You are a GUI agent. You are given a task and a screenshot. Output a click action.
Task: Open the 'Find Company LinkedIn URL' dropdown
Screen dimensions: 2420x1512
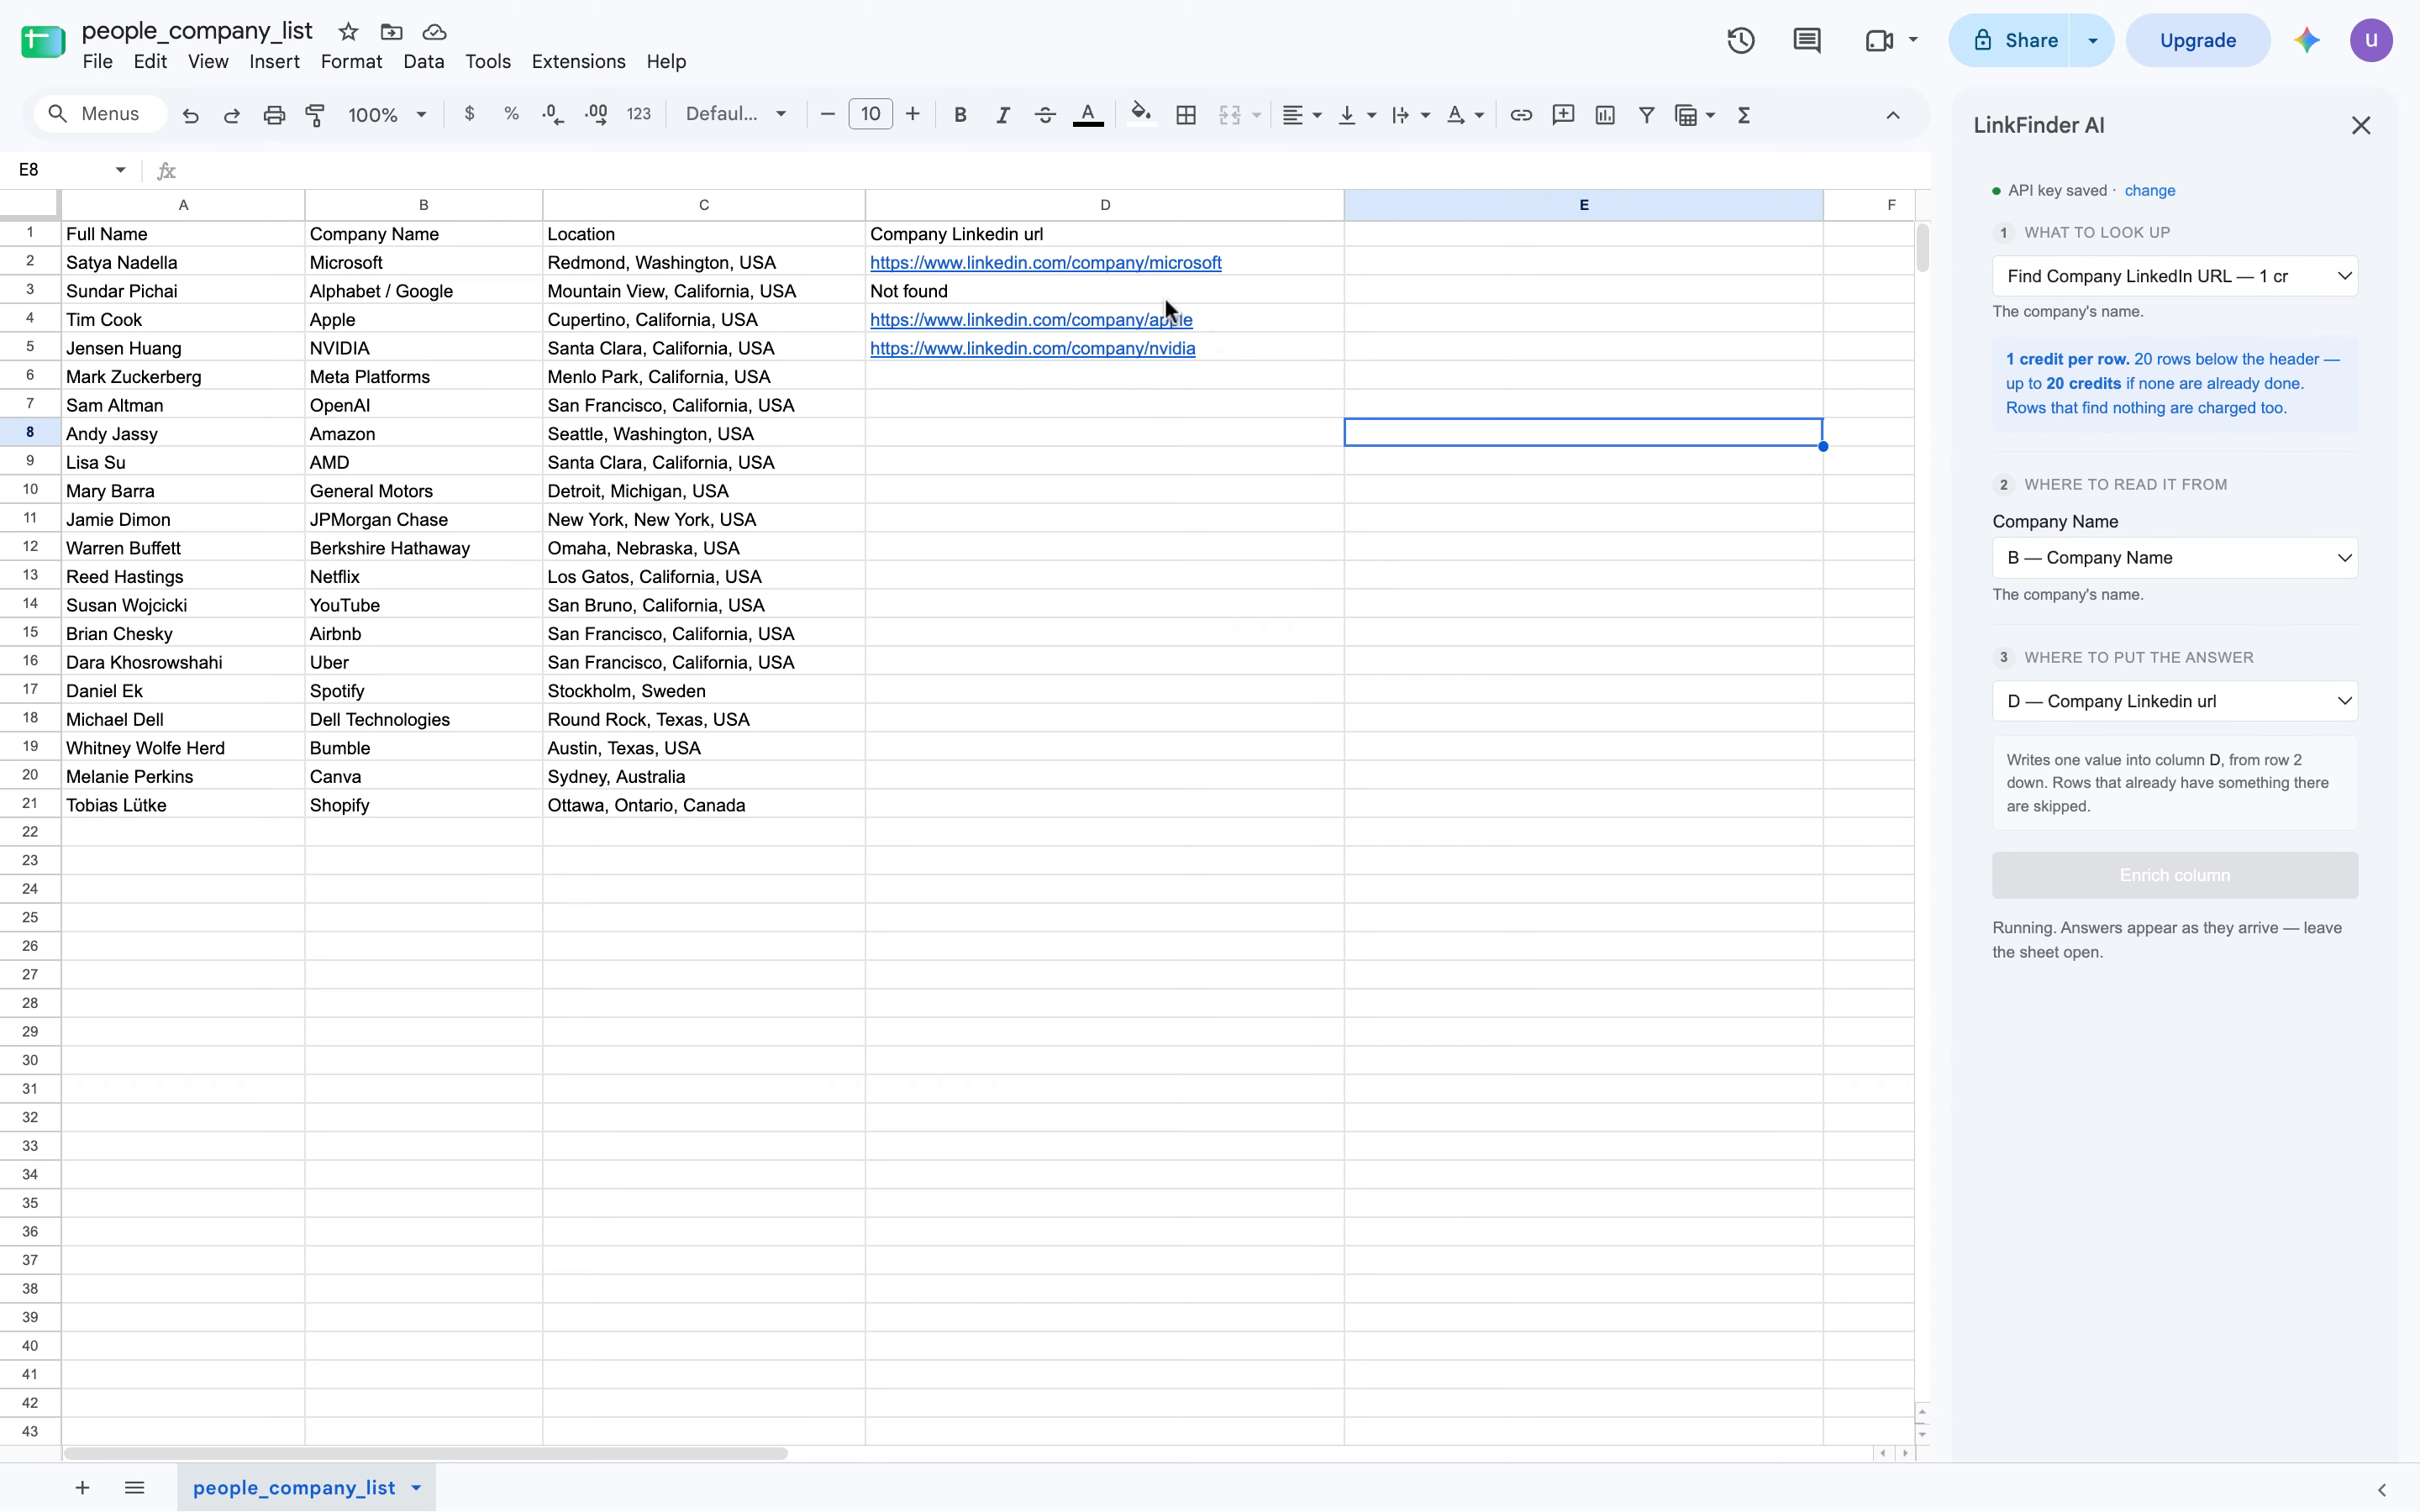point(2174,276)
